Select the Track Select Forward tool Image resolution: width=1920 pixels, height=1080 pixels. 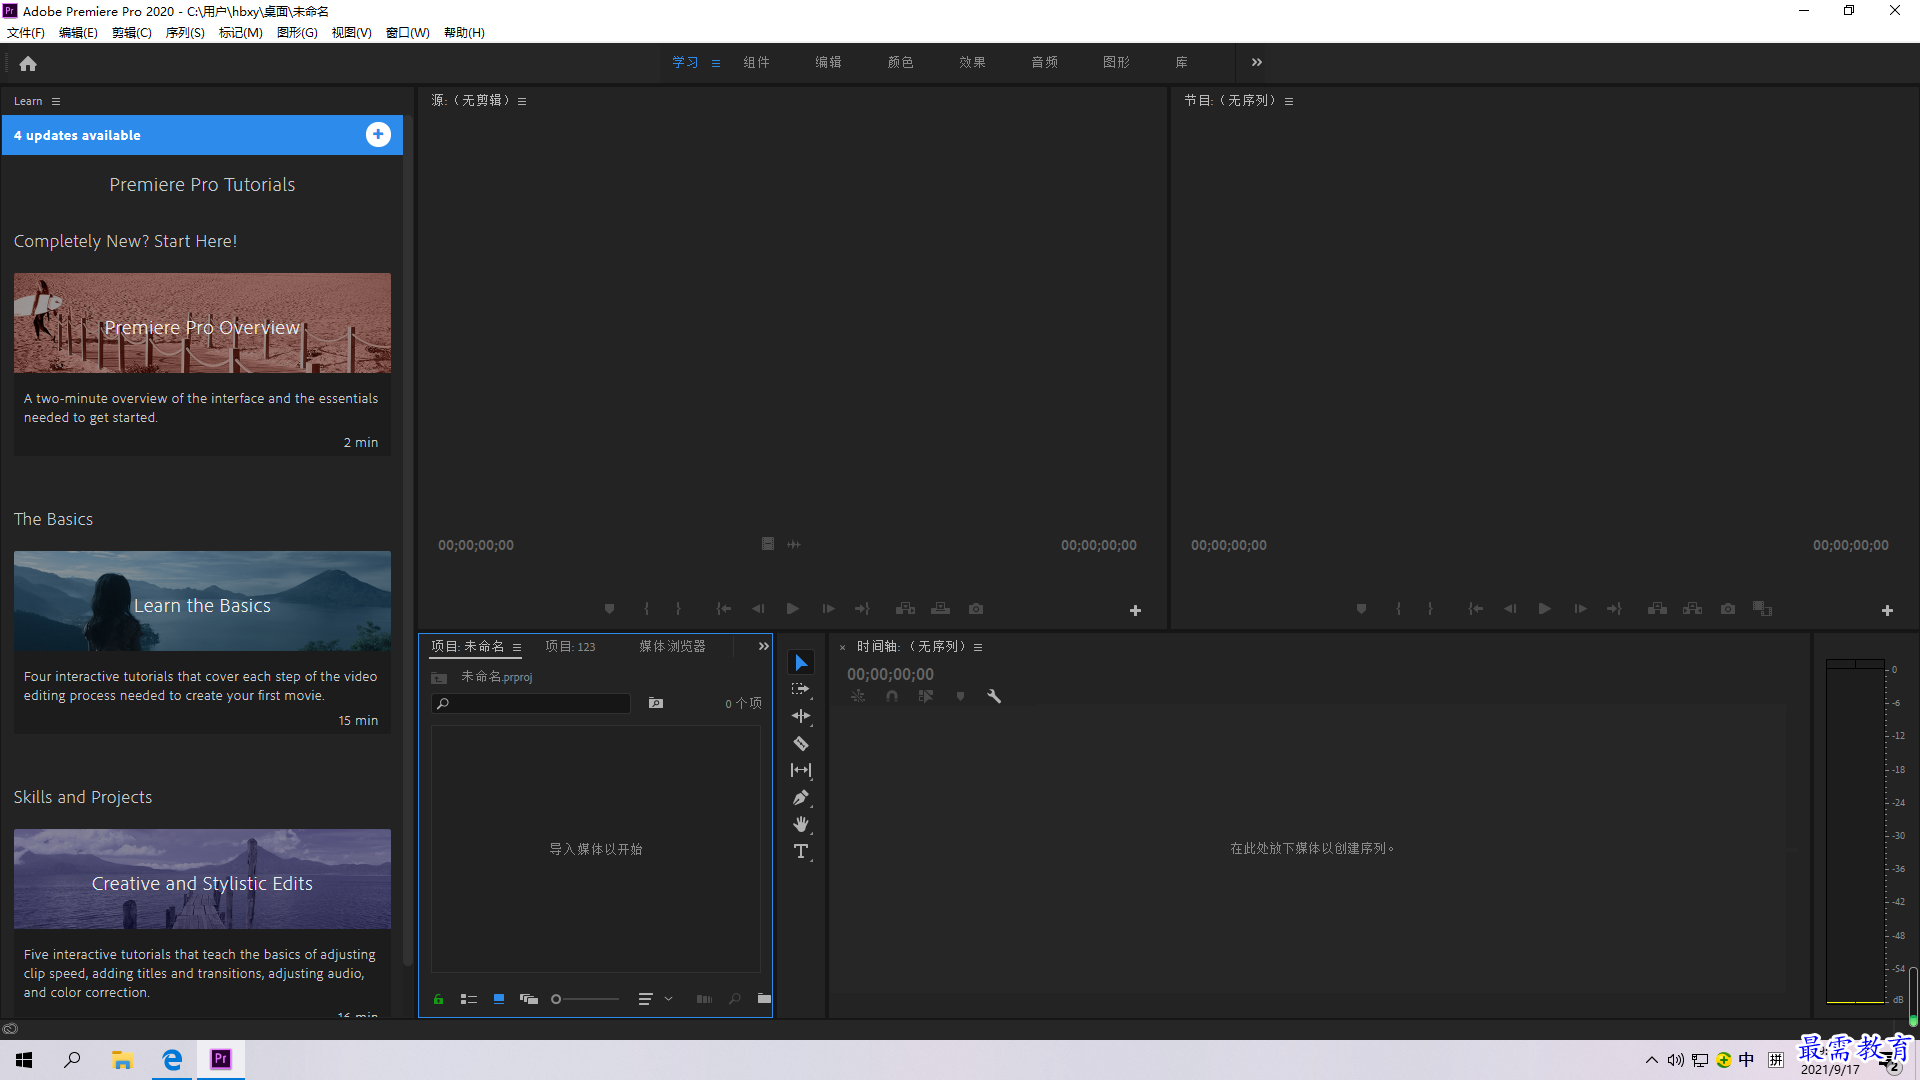point(801,690)
